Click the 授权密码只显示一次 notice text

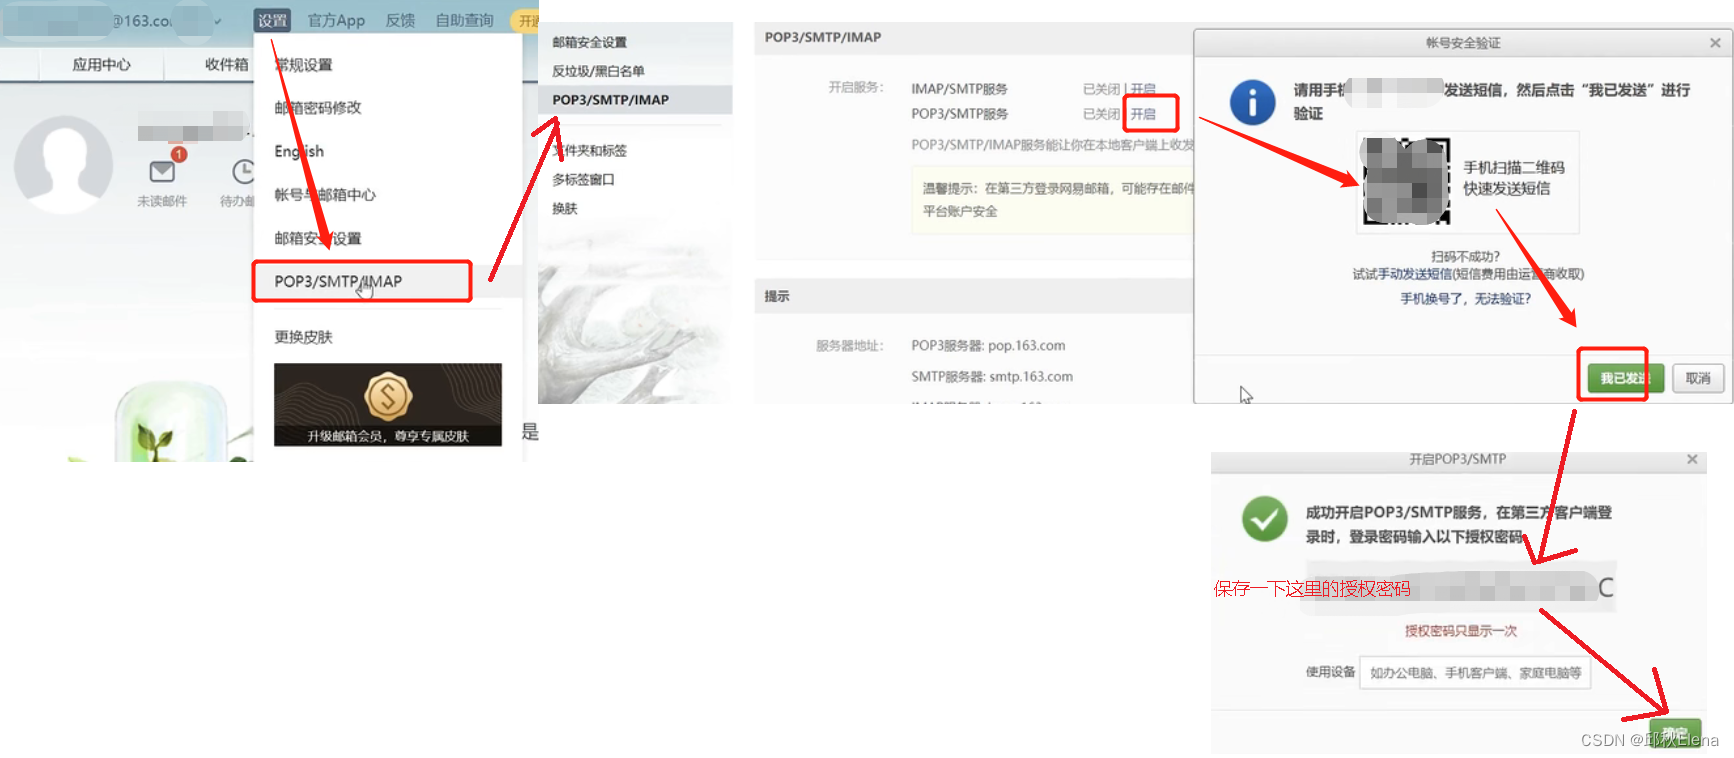click(1460, 631)
